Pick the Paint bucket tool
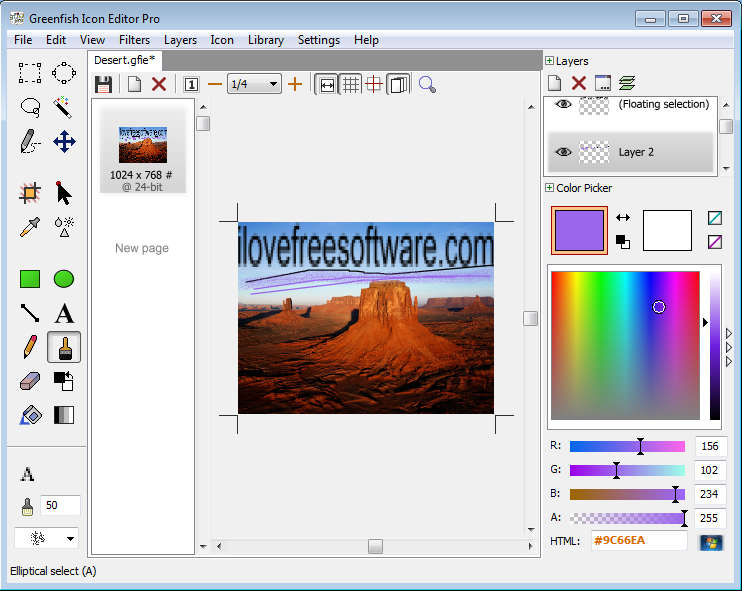 tap(30, 415)
